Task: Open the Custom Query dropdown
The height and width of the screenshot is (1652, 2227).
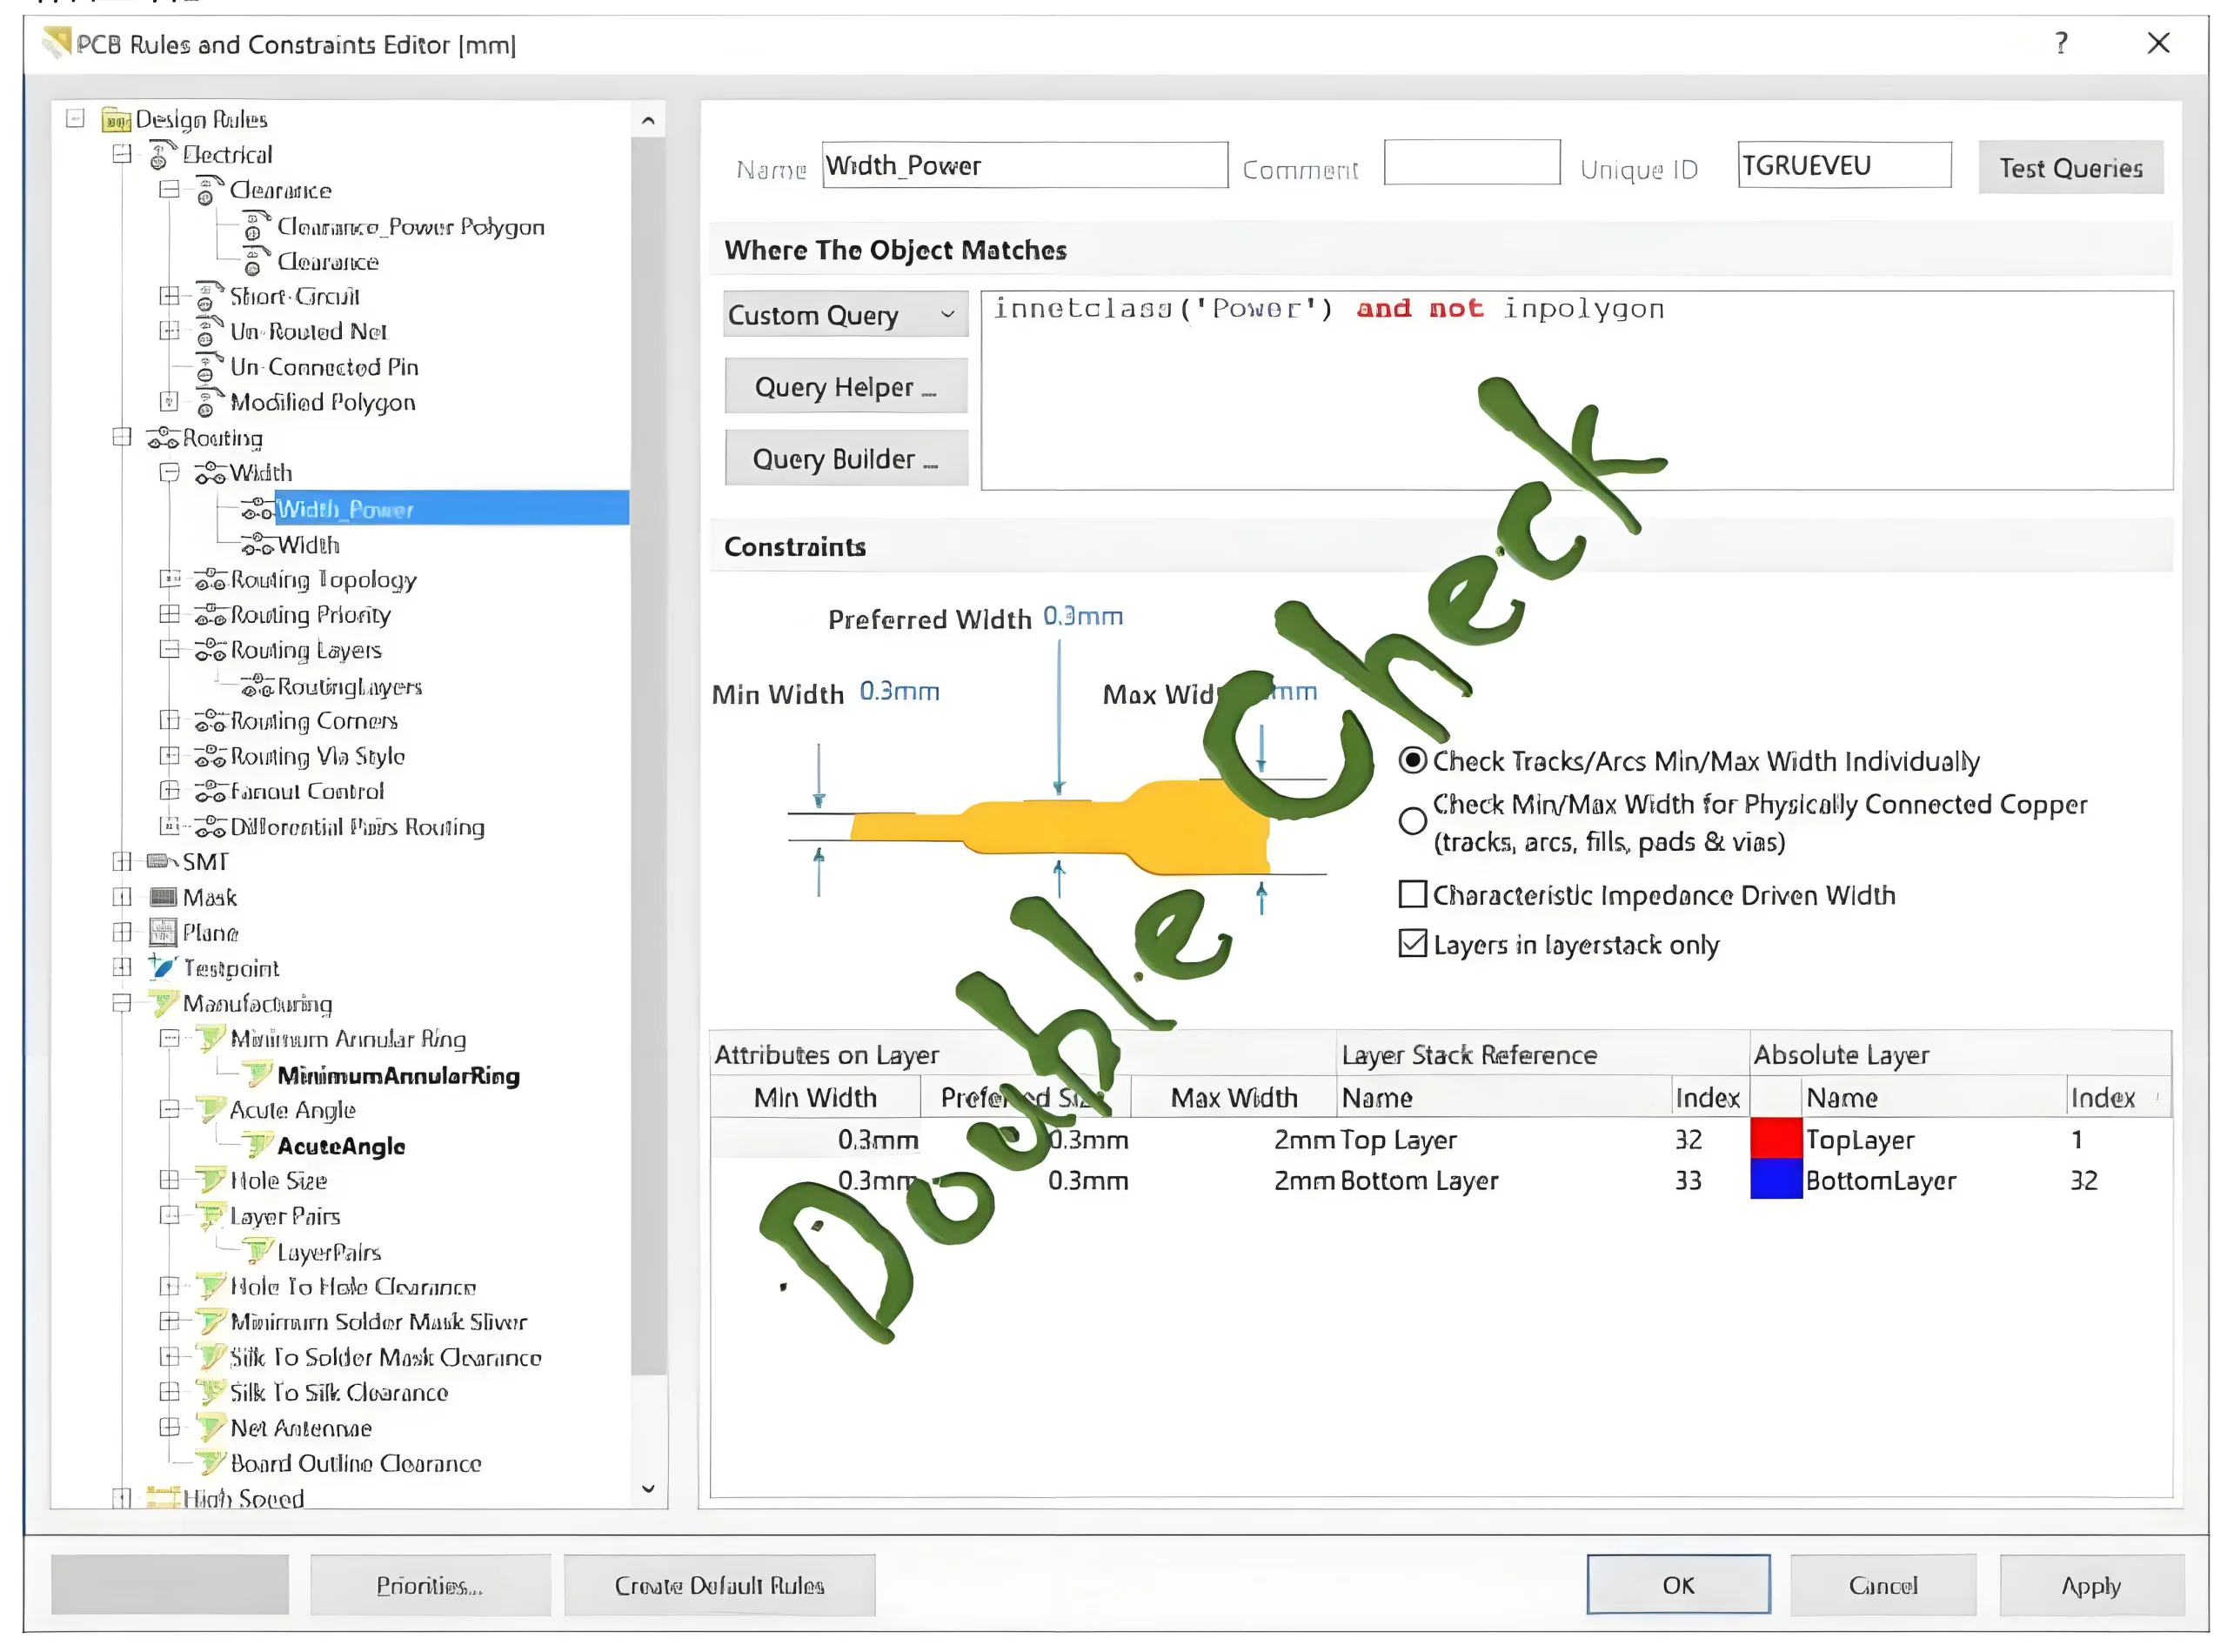Action: [845, 315]
